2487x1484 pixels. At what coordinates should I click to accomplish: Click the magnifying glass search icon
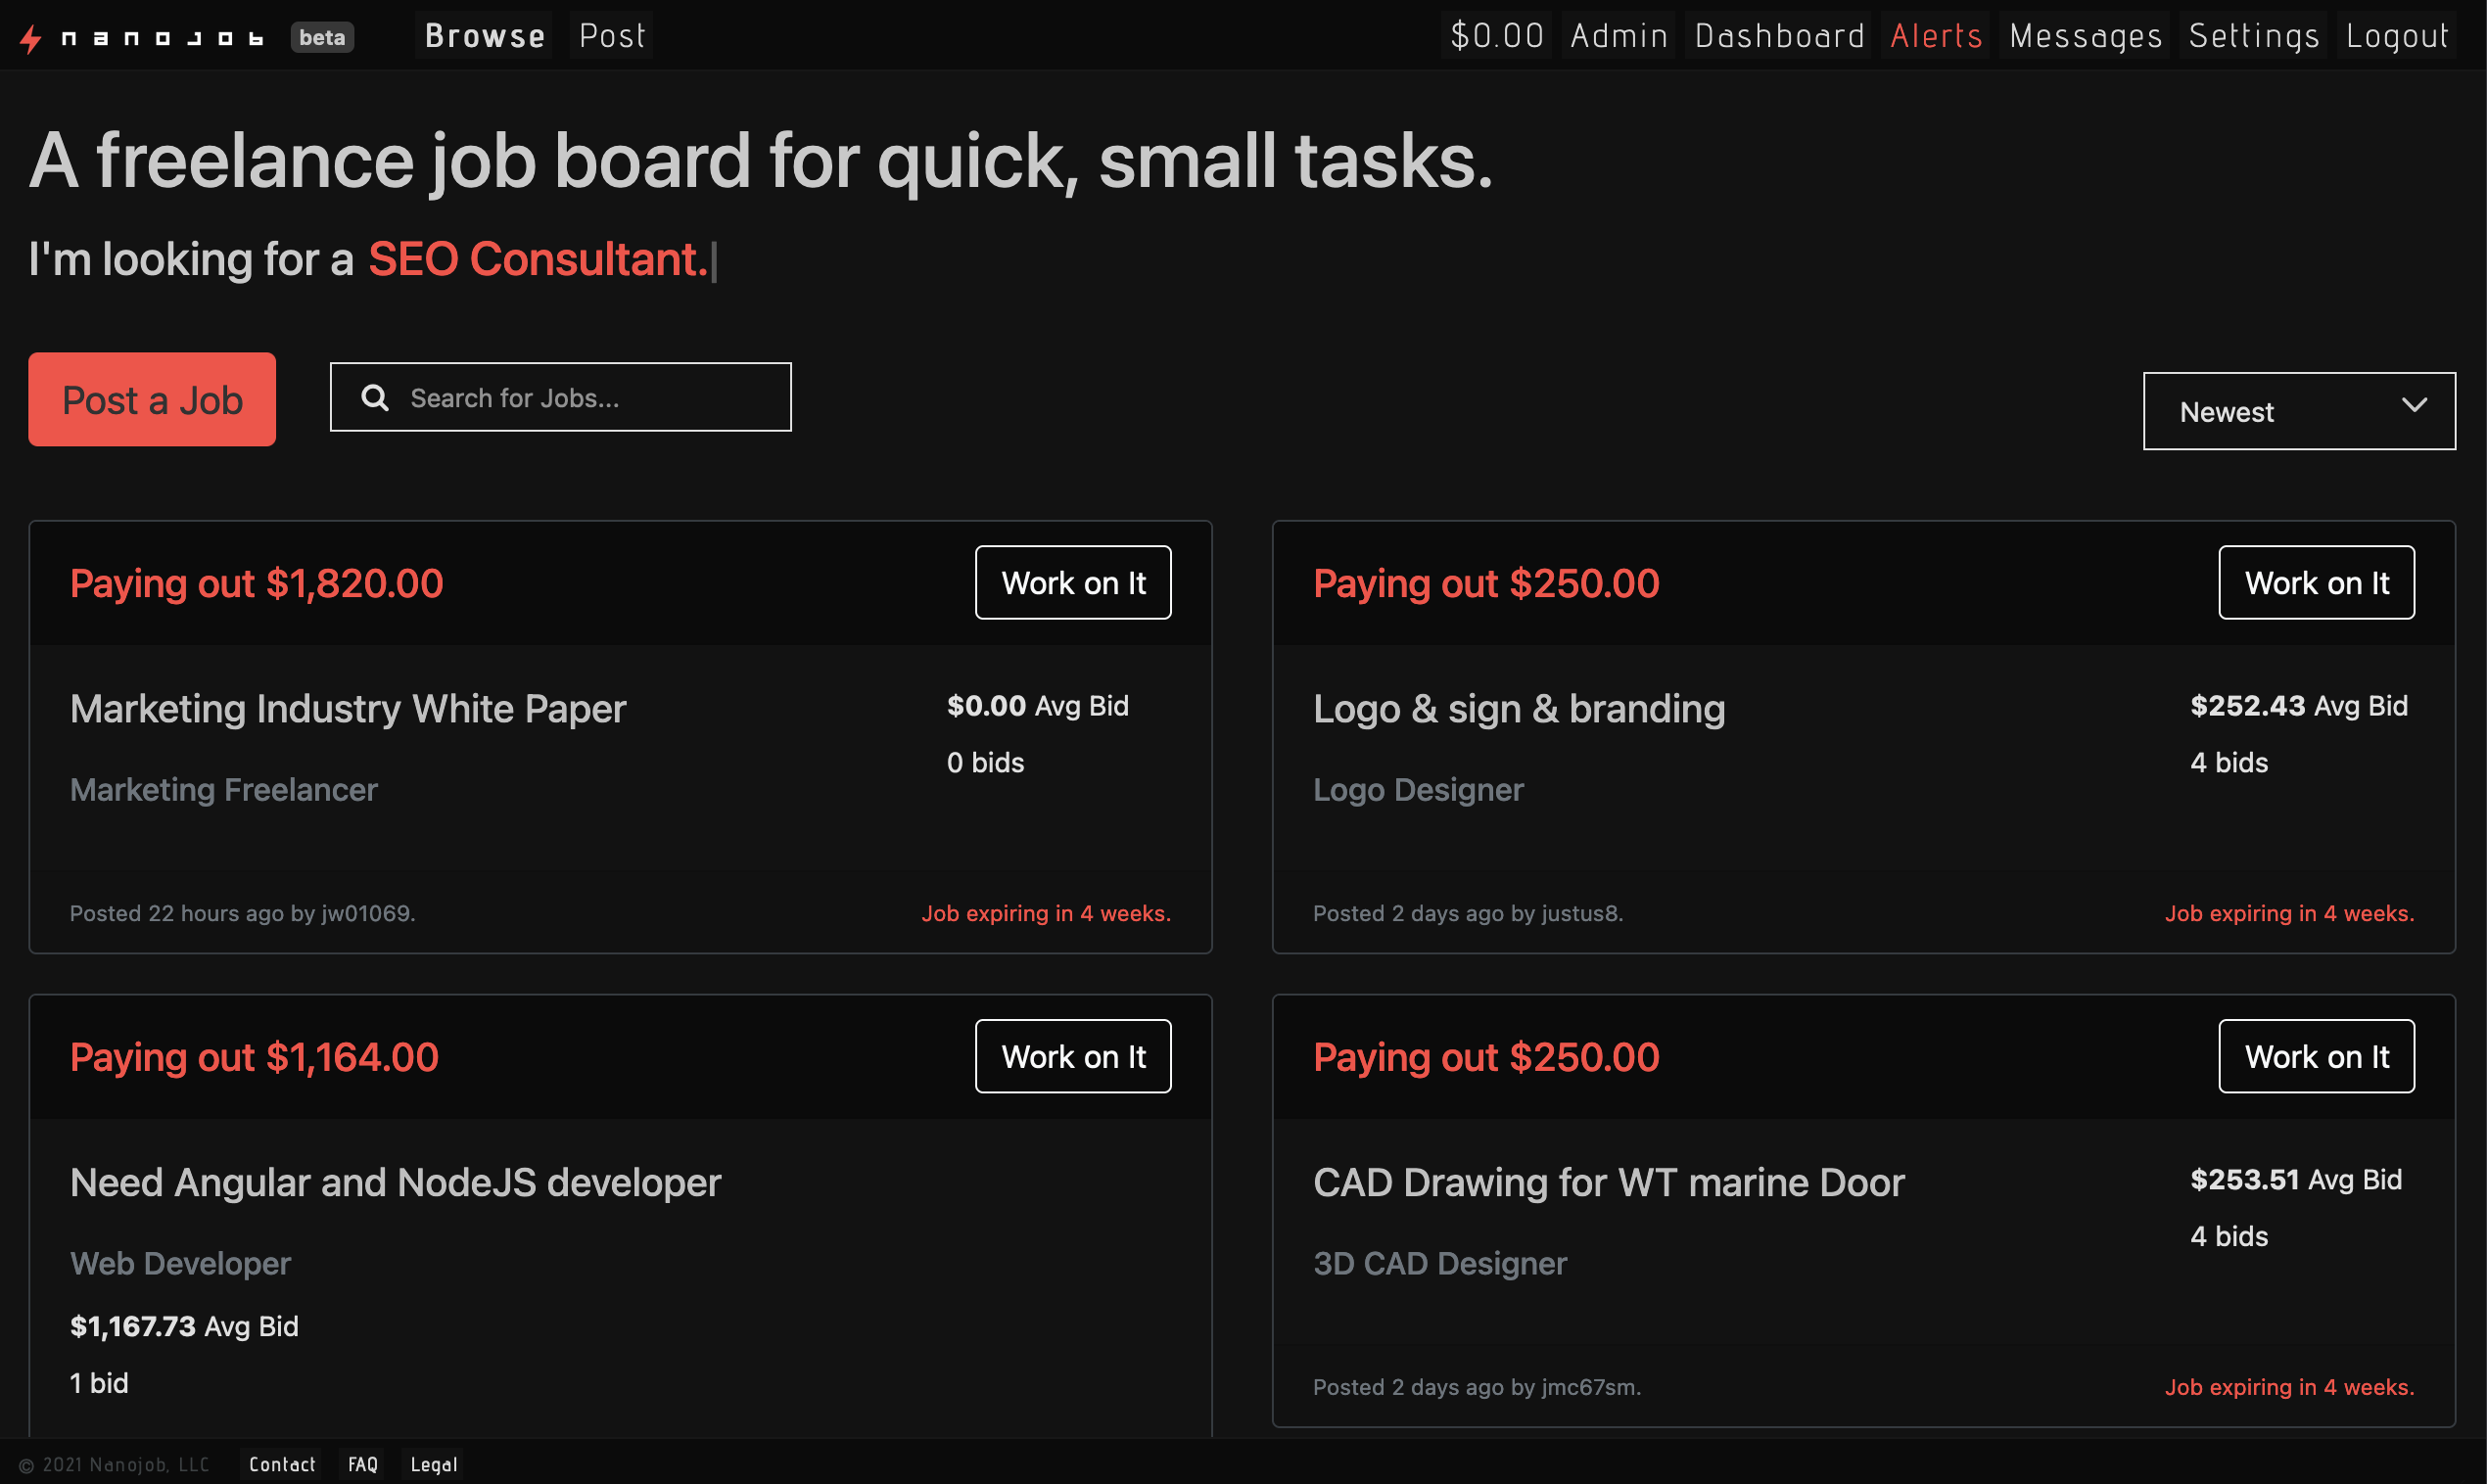(x=375, y=398)
